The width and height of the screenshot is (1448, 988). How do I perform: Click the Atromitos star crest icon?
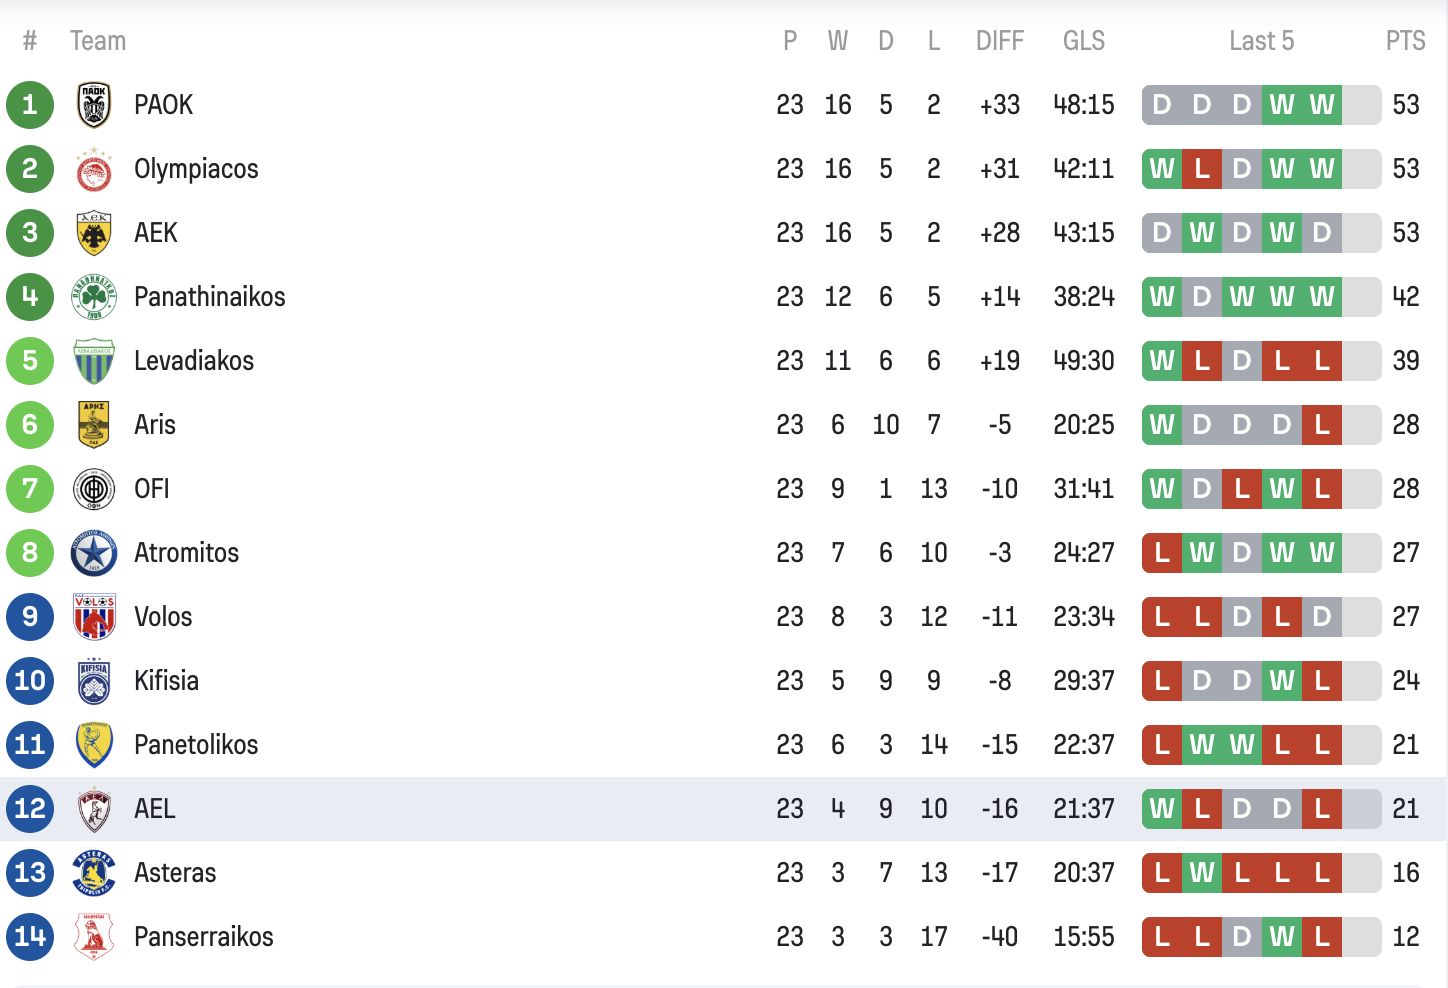(94, 553)
